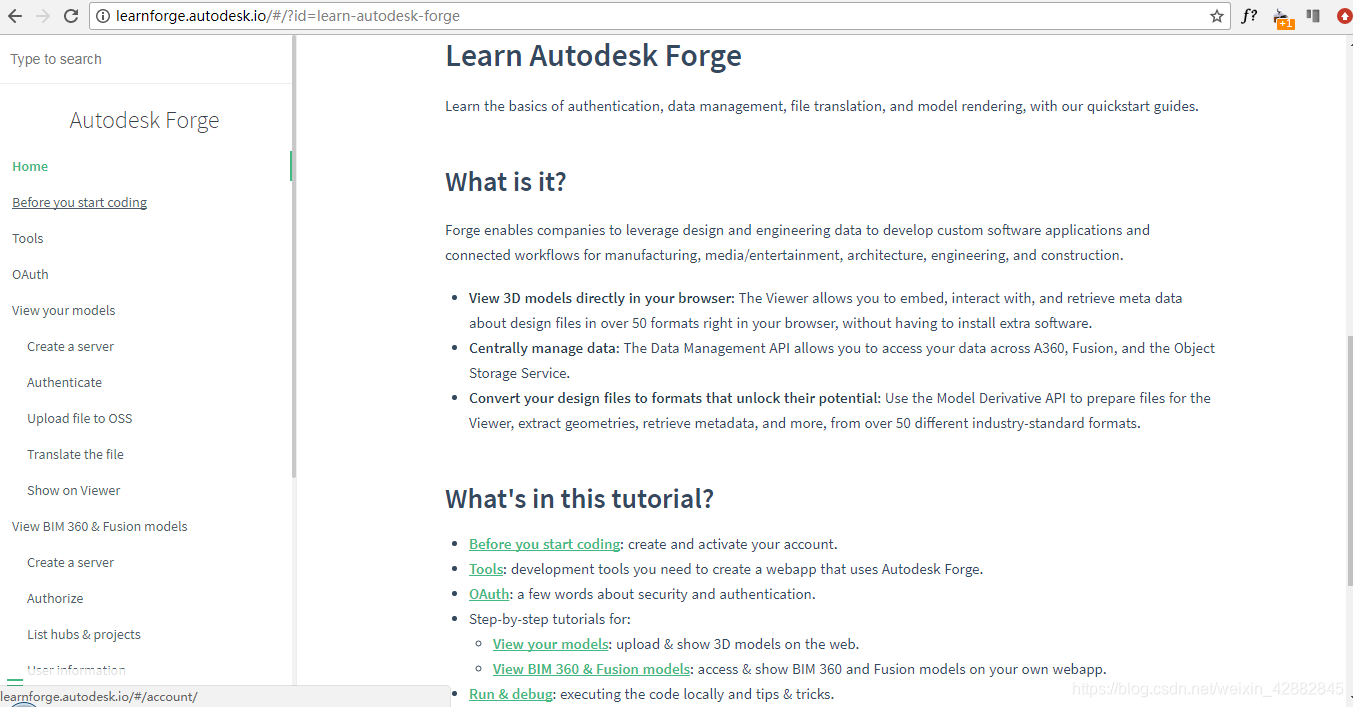This screenshot has width=1353, height=707.
Task: Expand View BIM 360 & Fusion models section
Action: coord(99,526)
